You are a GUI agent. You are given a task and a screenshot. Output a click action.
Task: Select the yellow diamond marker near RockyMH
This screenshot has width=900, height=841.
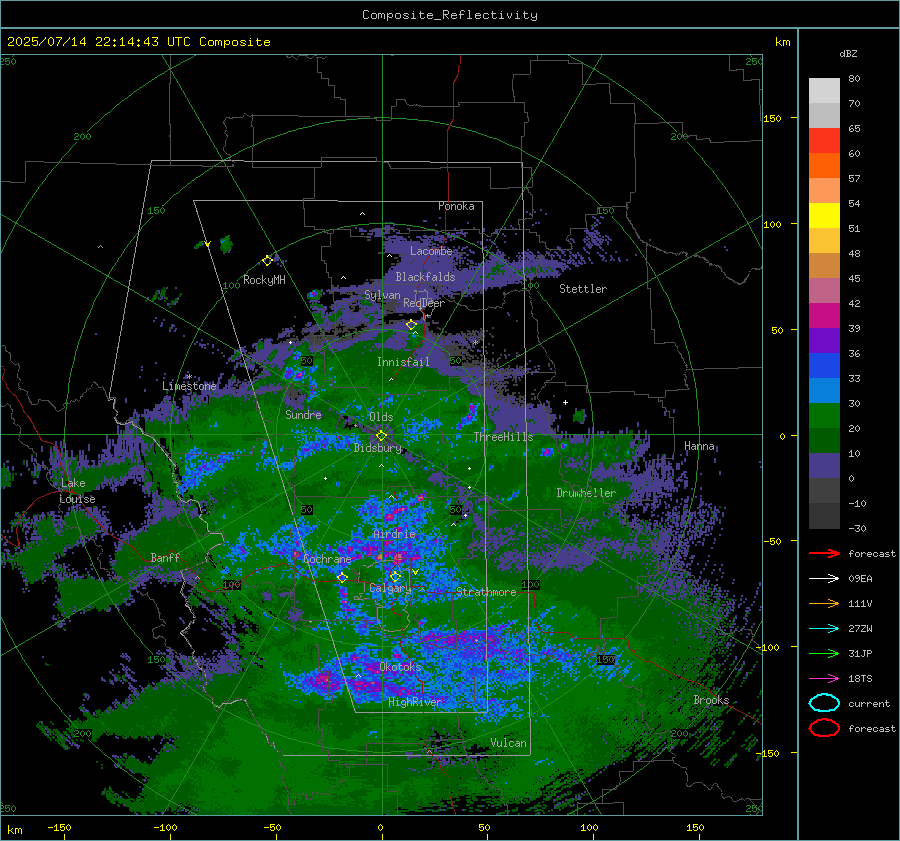[x=267, y=261]
